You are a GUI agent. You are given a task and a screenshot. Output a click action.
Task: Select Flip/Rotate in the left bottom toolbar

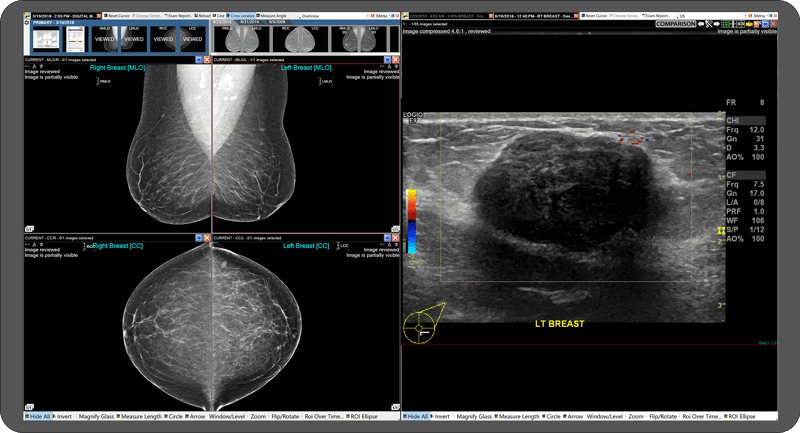click(284, 417)
